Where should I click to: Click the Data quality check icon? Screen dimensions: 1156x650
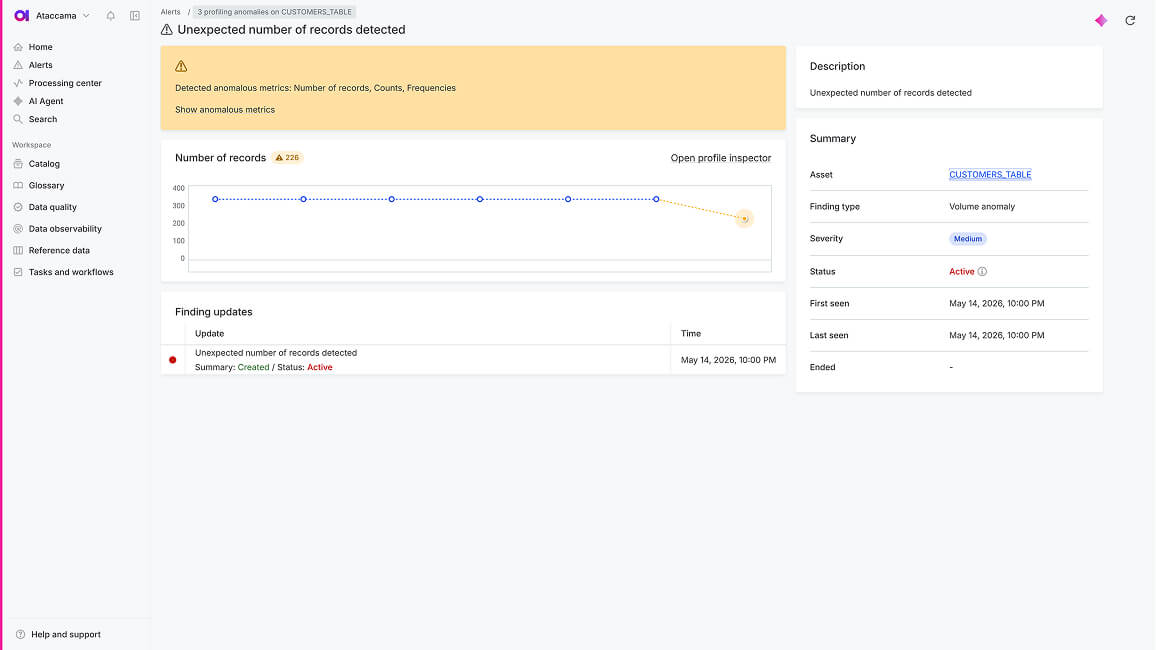pos(18,207)
